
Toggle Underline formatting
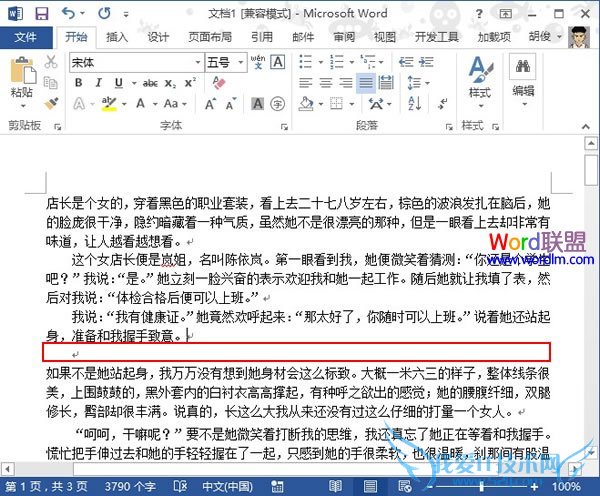[x=119, y=83]
